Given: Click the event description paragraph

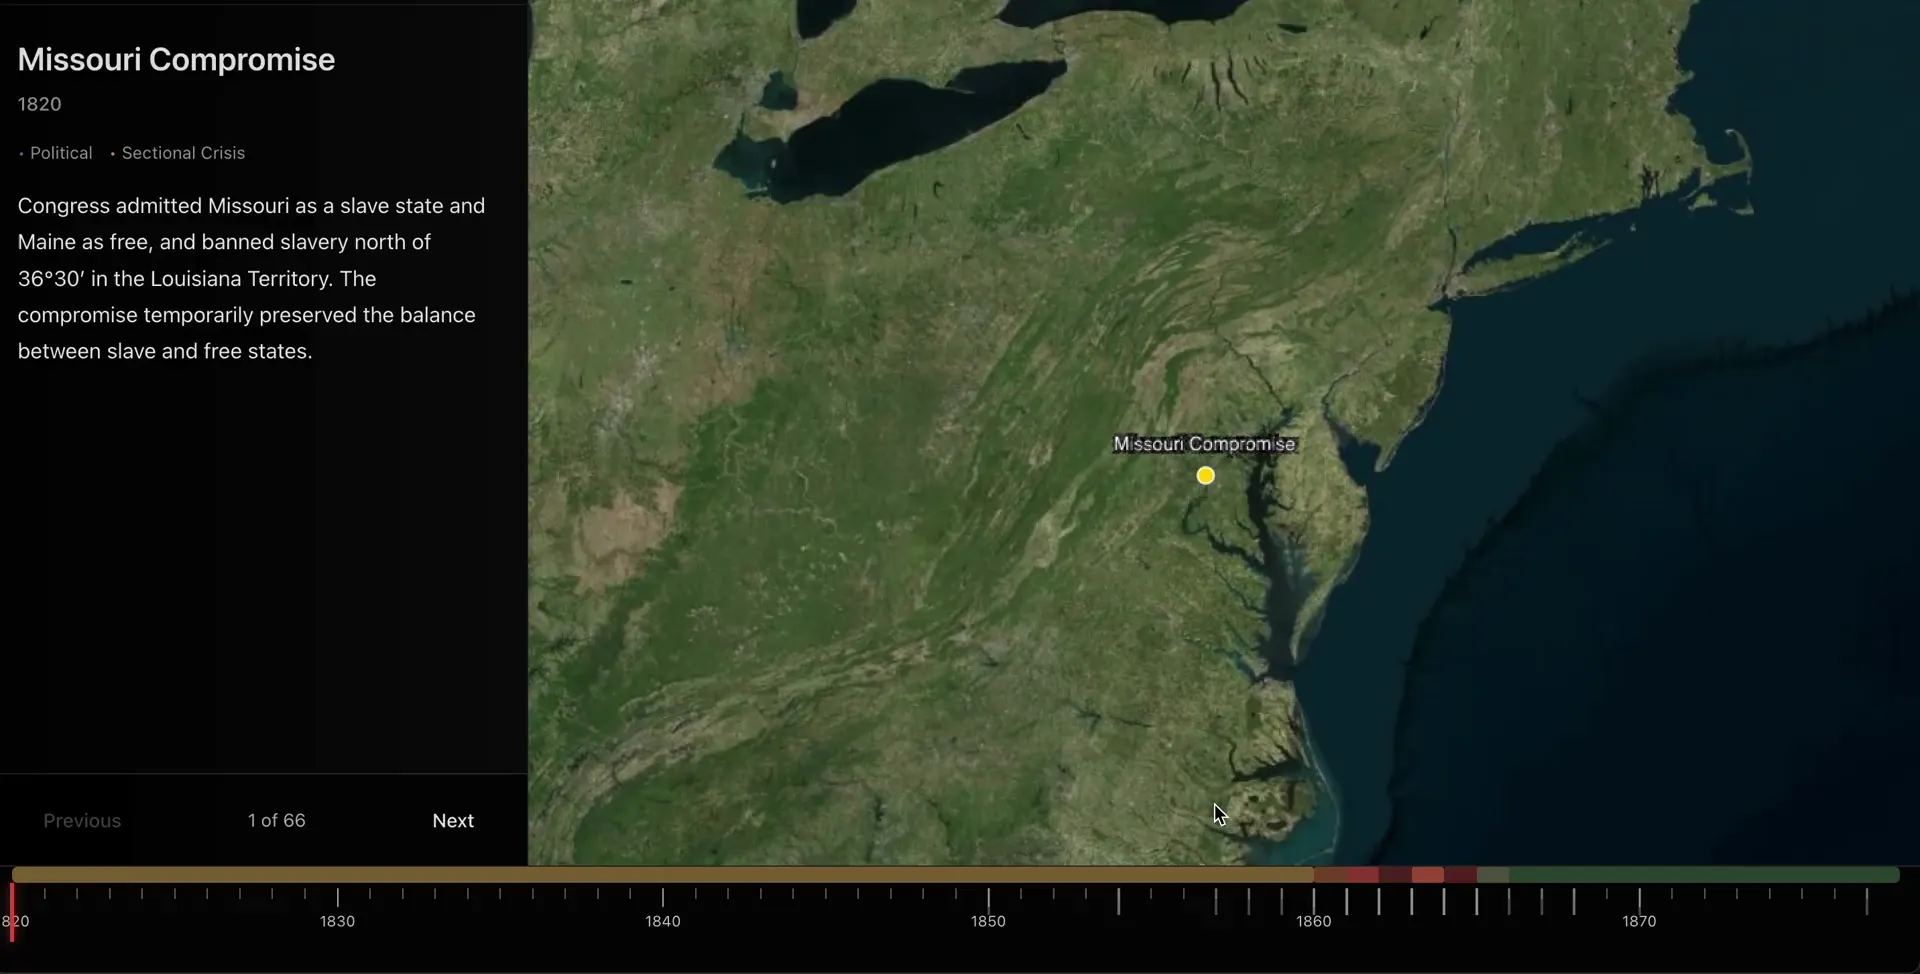Looking at the screenshot, I should click(x=252, y=278).
